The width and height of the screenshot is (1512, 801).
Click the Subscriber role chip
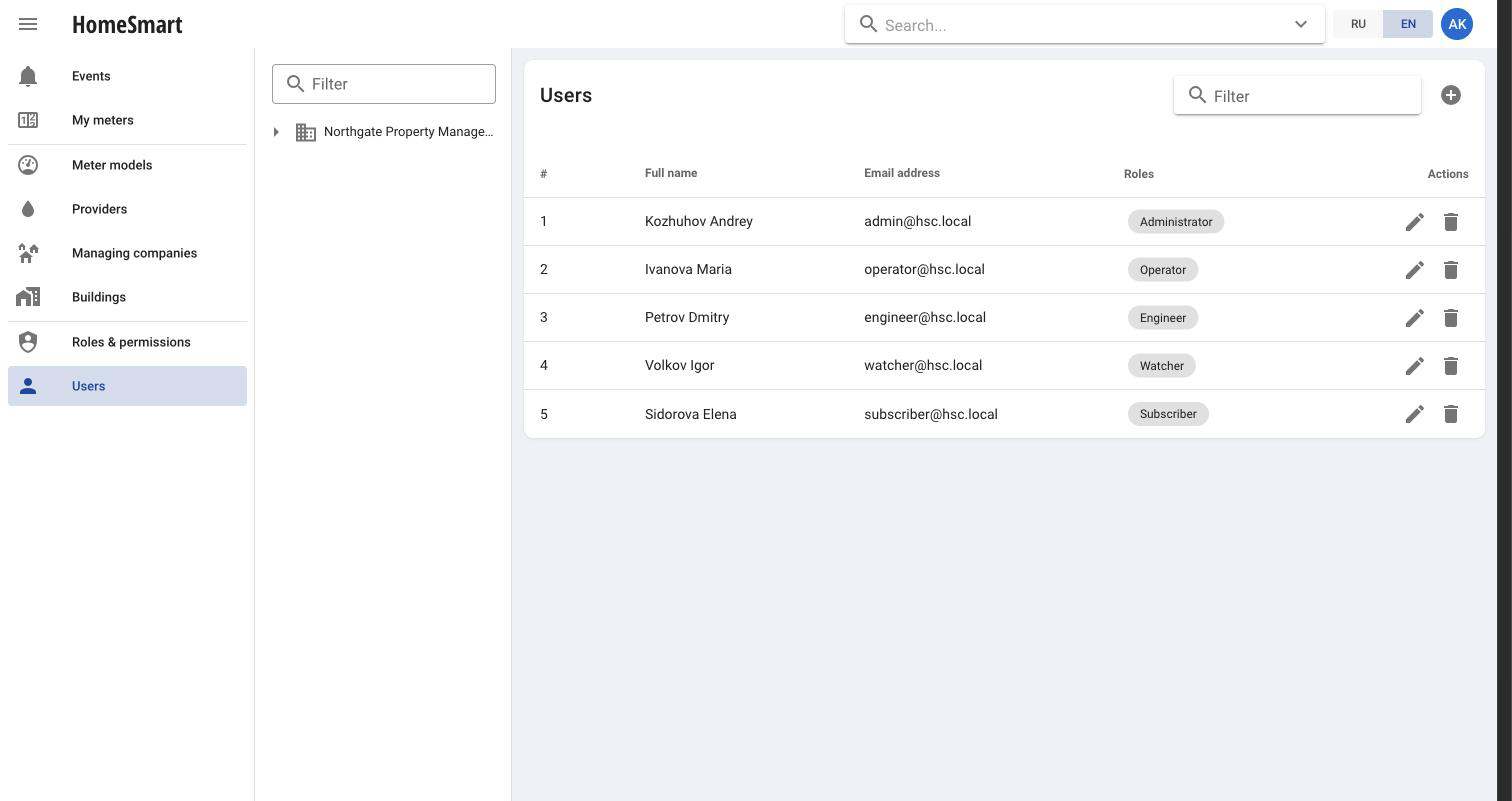1168,414
